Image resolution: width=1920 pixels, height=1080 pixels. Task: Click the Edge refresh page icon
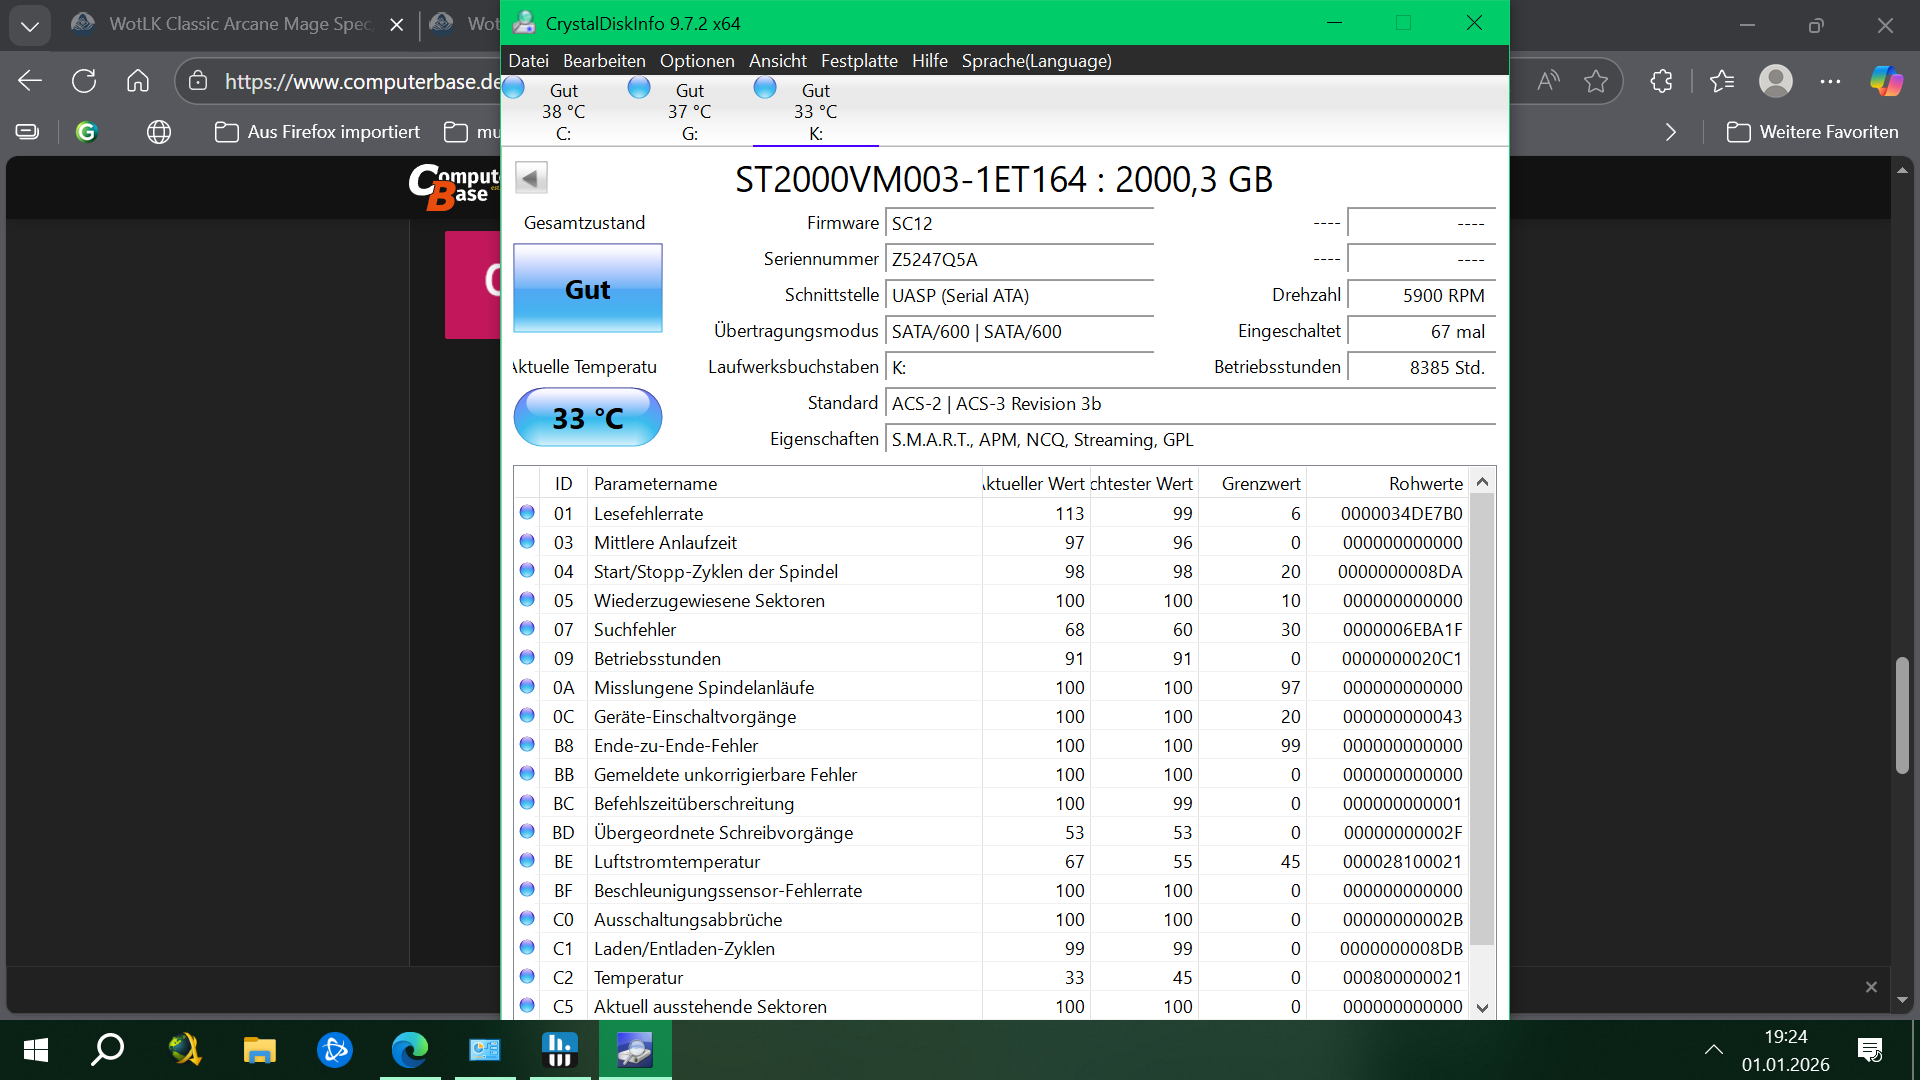pyautogui.click(x=84, y=81)
